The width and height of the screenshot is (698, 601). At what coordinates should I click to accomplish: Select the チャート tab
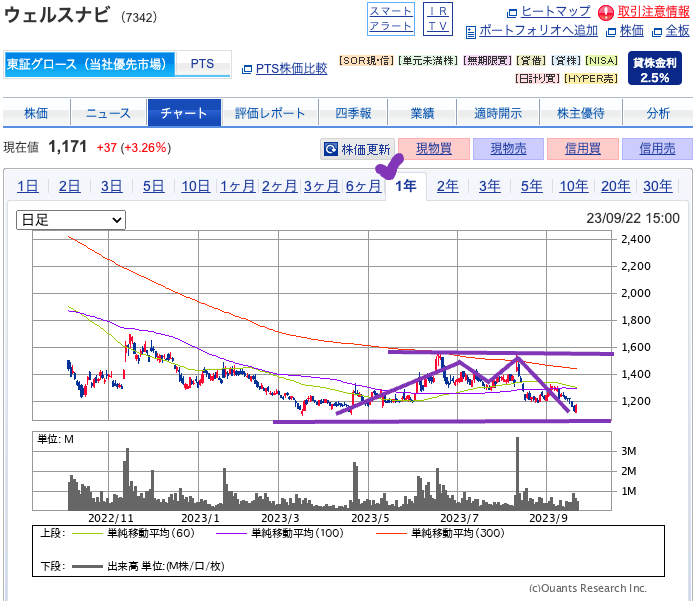click(184, 113)
